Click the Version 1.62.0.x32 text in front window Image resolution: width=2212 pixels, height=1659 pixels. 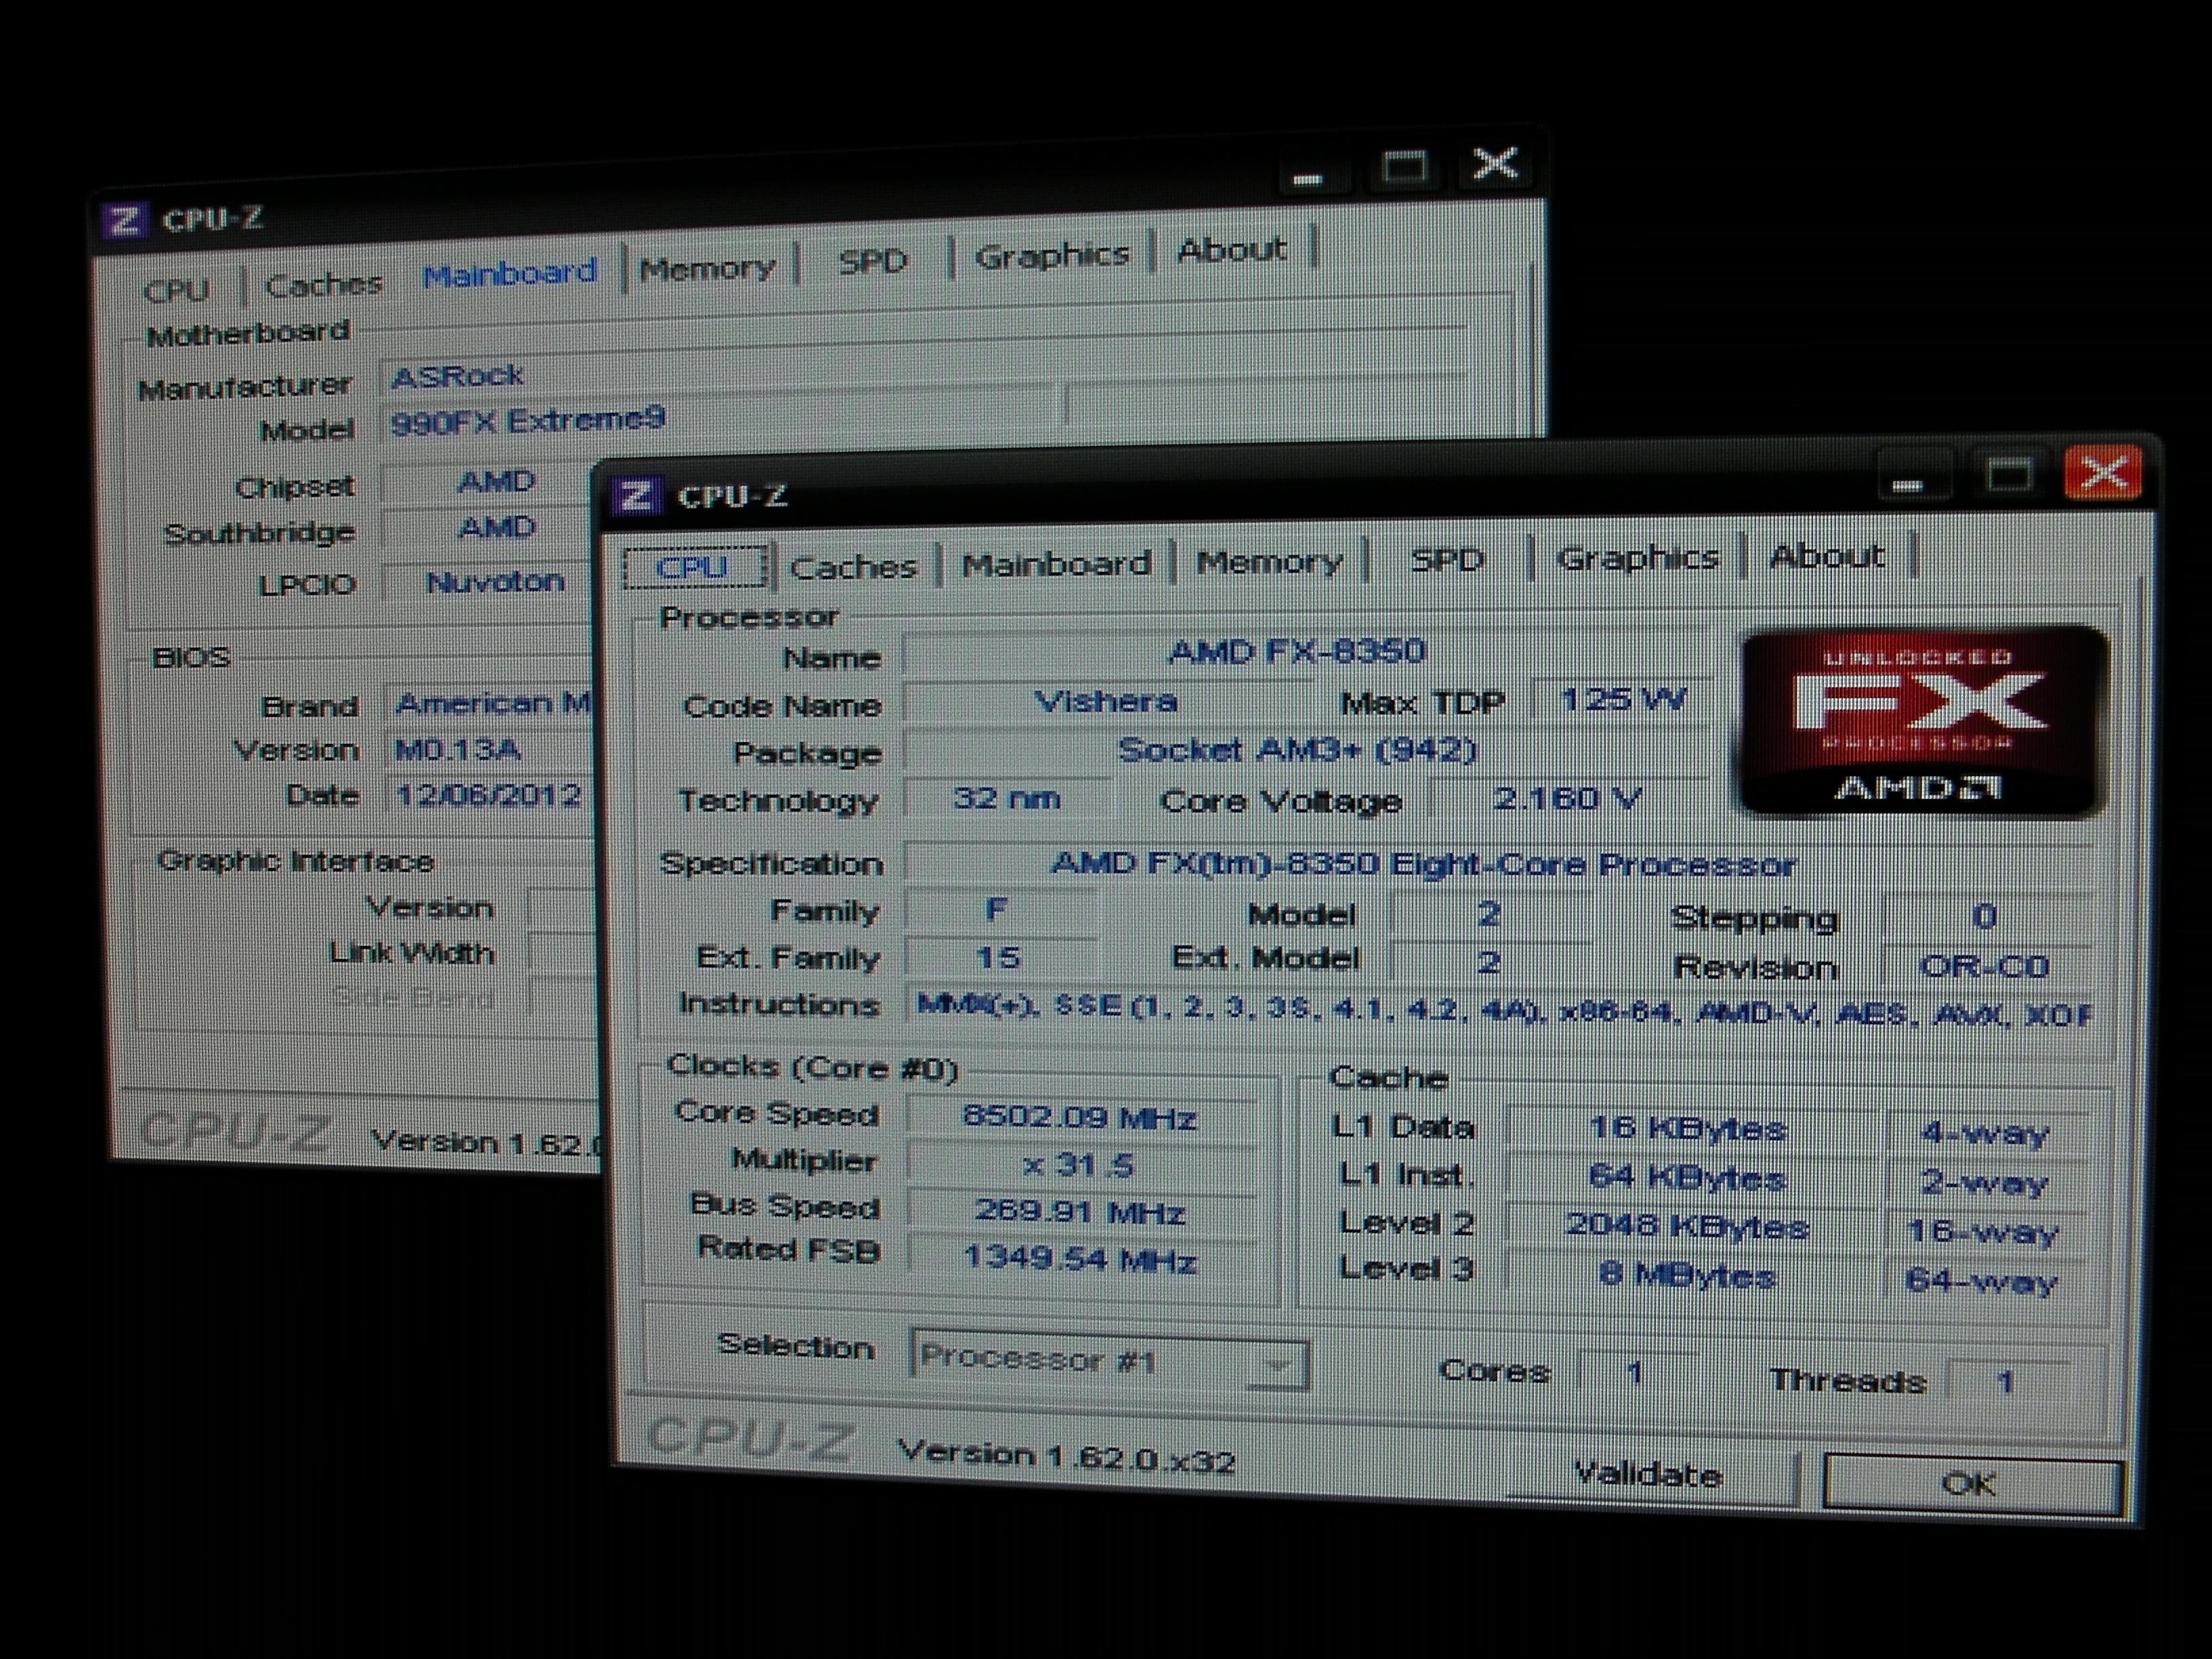pyautogui.click(x=1066, y=1457)
